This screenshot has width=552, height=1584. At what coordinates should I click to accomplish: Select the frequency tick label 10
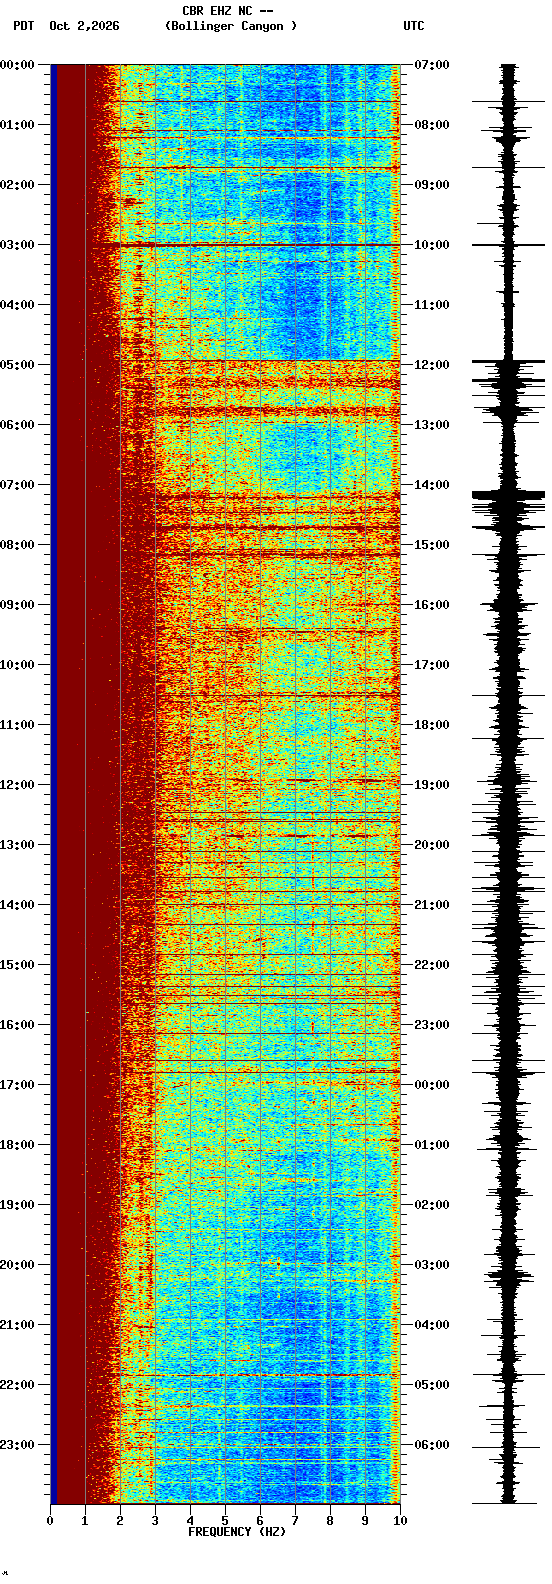click(400, 1521)
